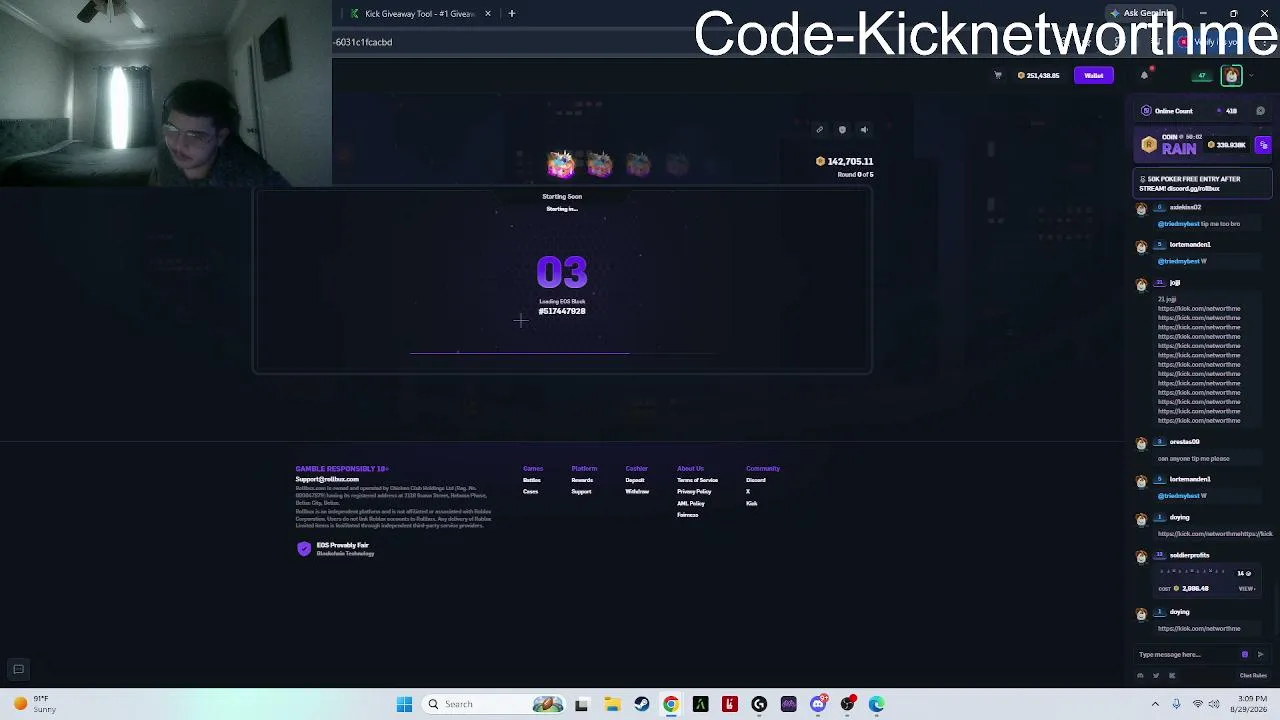Open Google Chrome from taskbar

[x=671, y=704]
